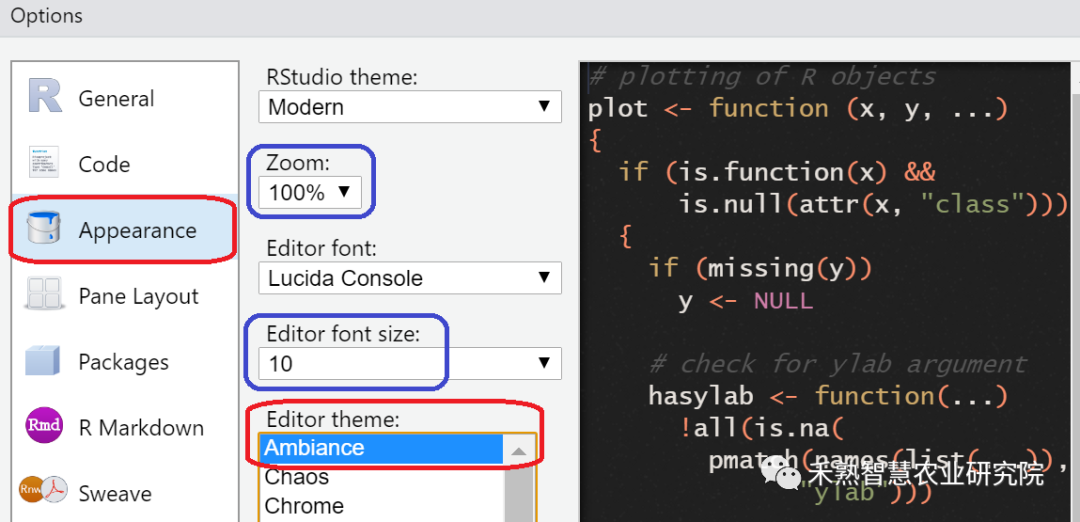Switch to the General options tab
Screen dimensions: 1080x522
click(x=116, y=98)
